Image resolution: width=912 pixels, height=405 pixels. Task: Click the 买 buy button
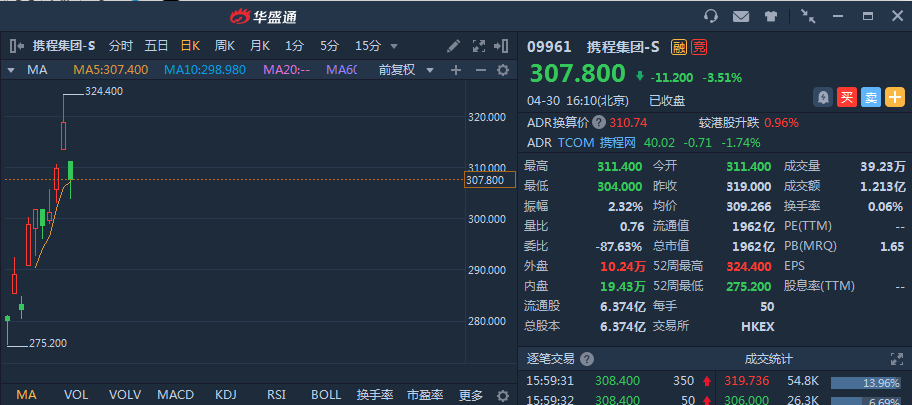coord(846,98)
